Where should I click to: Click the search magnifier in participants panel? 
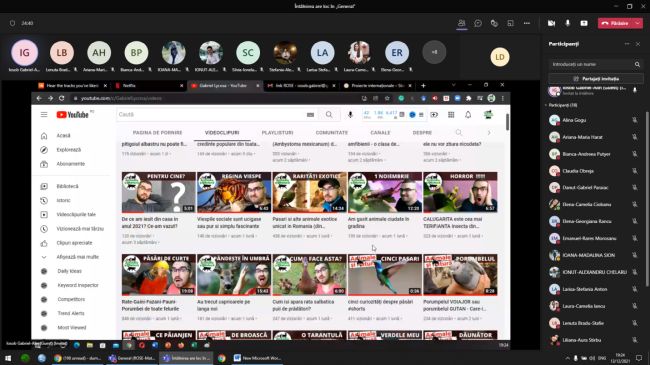click(637, 64)
